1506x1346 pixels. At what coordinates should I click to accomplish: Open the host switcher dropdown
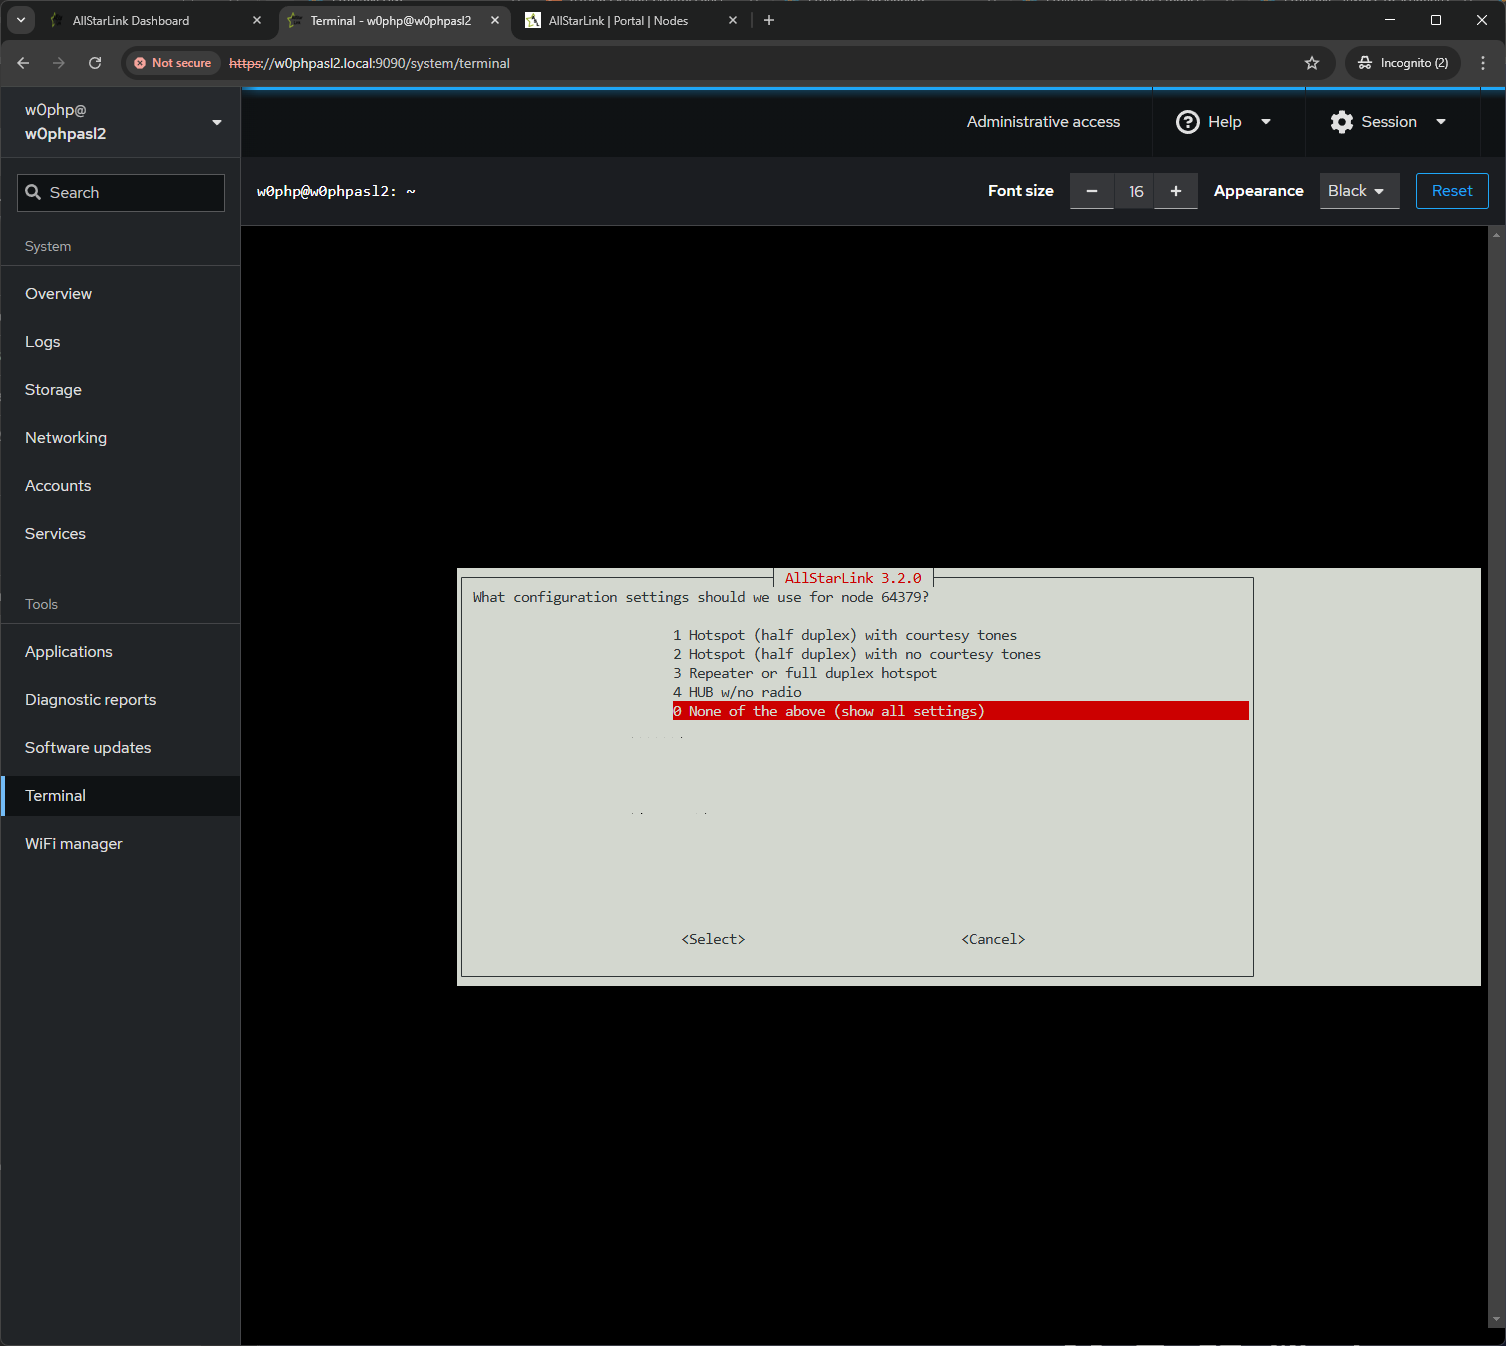[217, 122]
